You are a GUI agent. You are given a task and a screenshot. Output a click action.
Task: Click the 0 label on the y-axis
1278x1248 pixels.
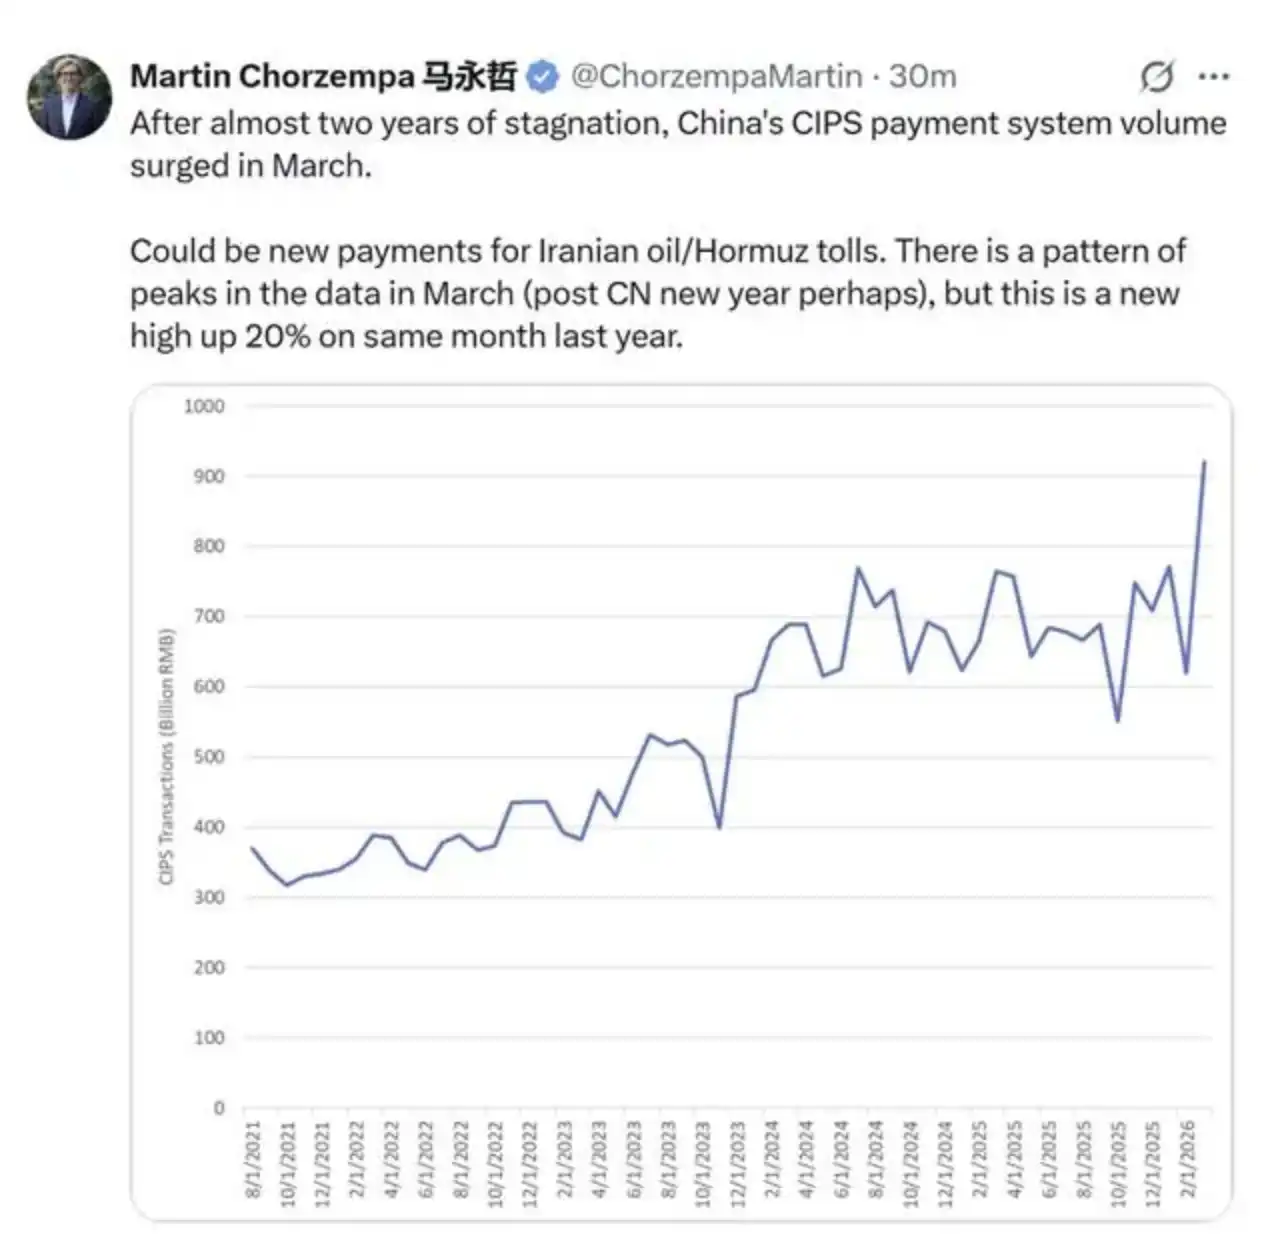219,1108
